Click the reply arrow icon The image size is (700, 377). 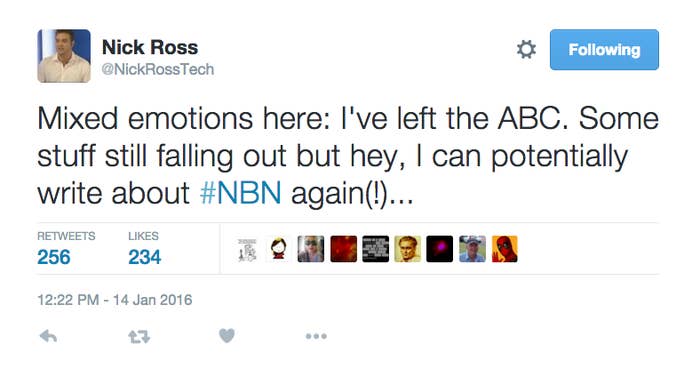coord(48,336)
